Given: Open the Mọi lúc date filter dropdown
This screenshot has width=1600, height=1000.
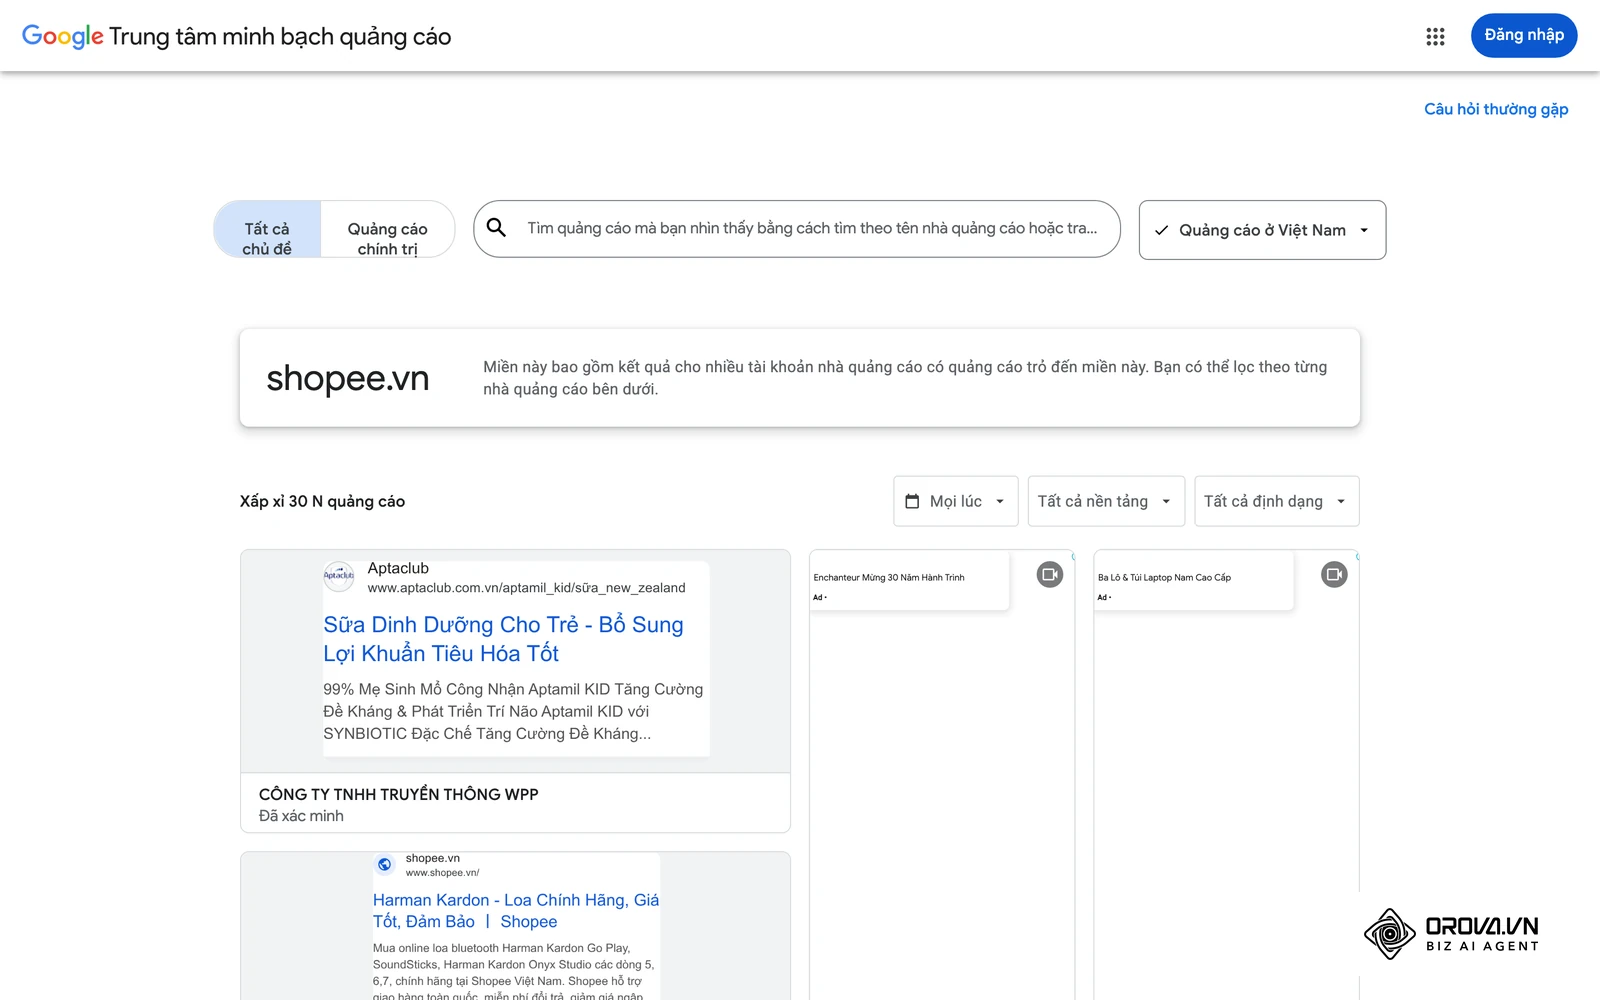Looking at the screenshot, I should click(955, 501).
